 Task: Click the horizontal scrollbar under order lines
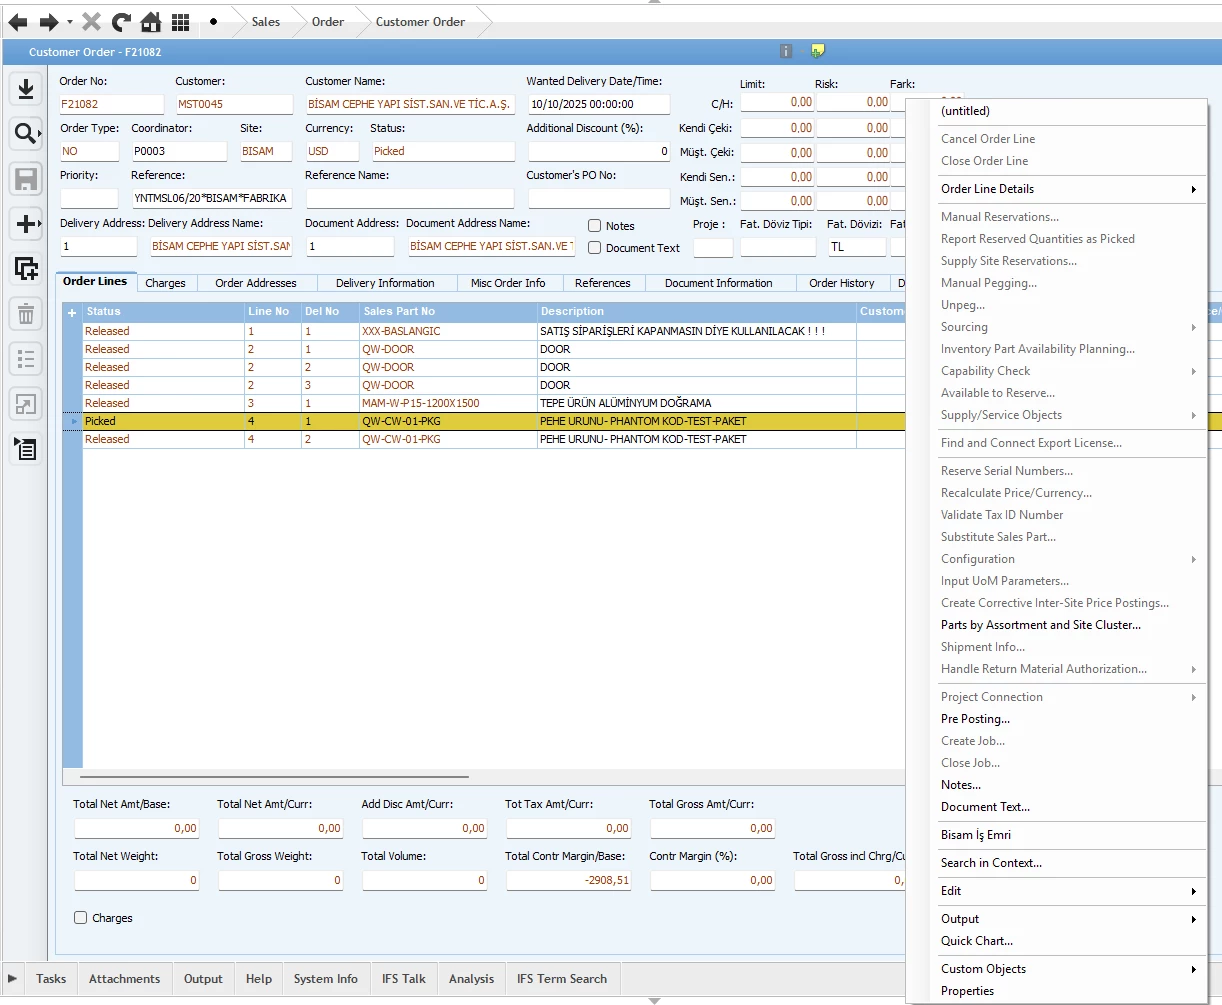(x=274, y=776)
